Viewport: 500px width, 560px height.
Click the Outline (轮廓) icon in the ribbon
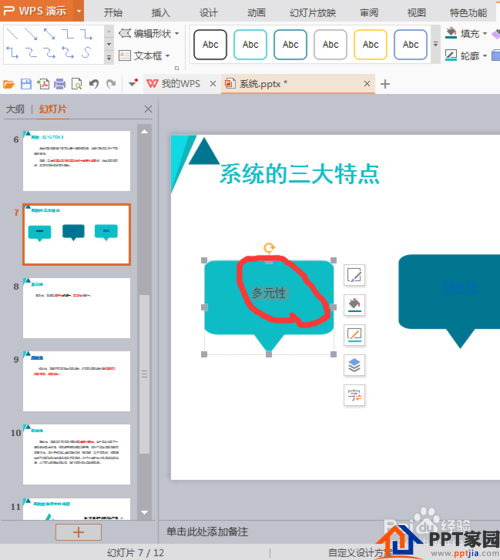click(x=451, y=55)
